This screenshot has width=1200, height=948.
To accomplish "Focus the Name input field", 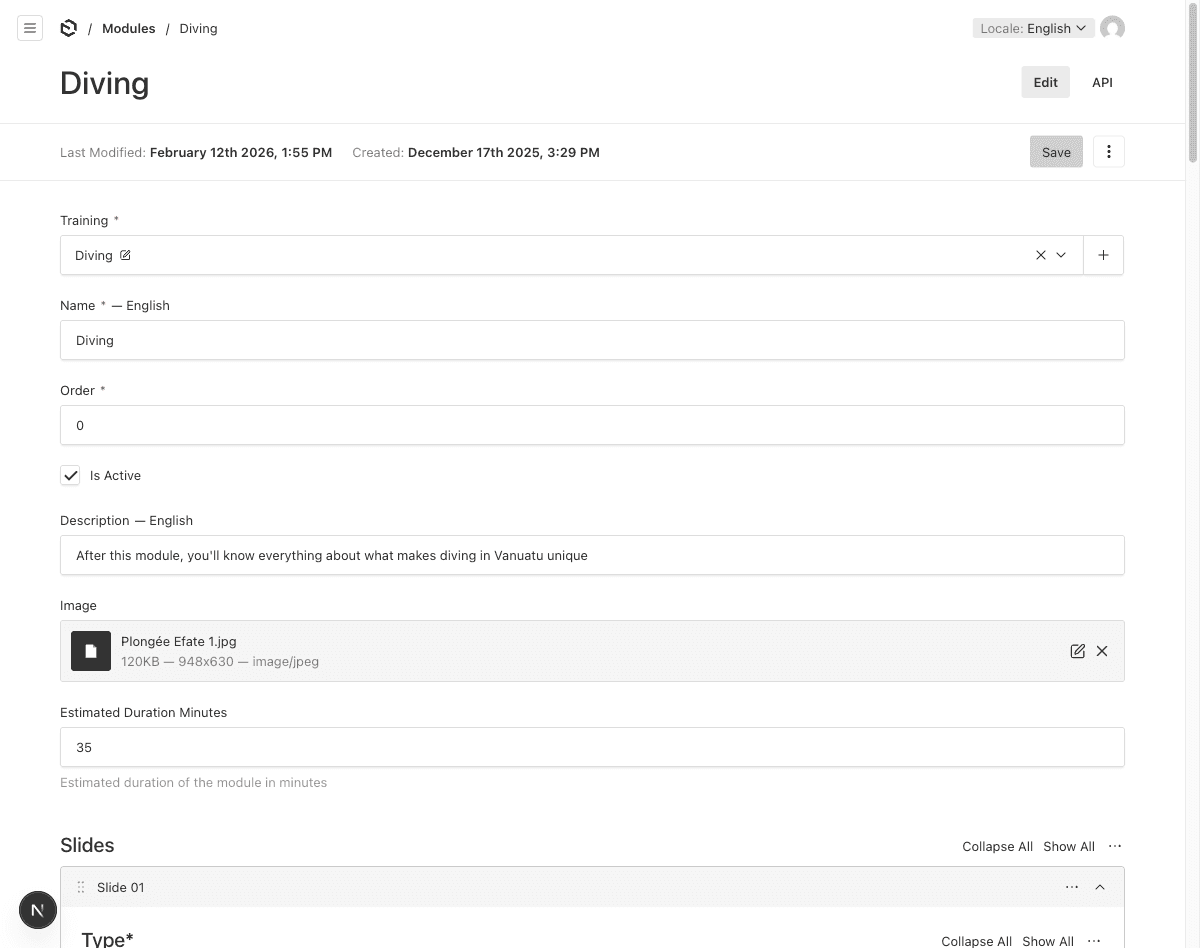I will [x=592, y=340].
